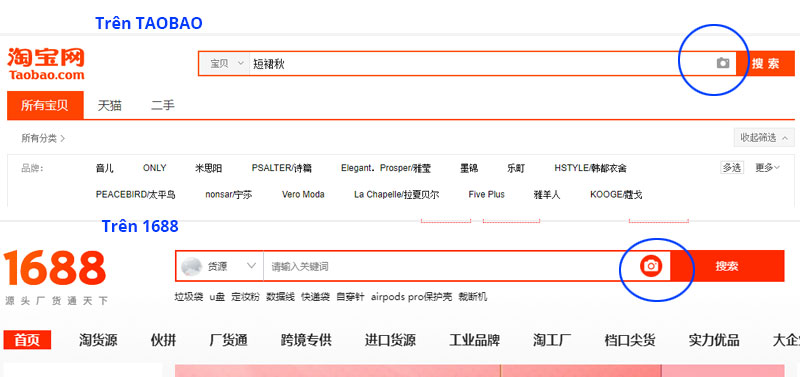The width and height of the screenshot is (800, 377).
Task: Click hot keyword 垃圾袋
Action: 189,296
